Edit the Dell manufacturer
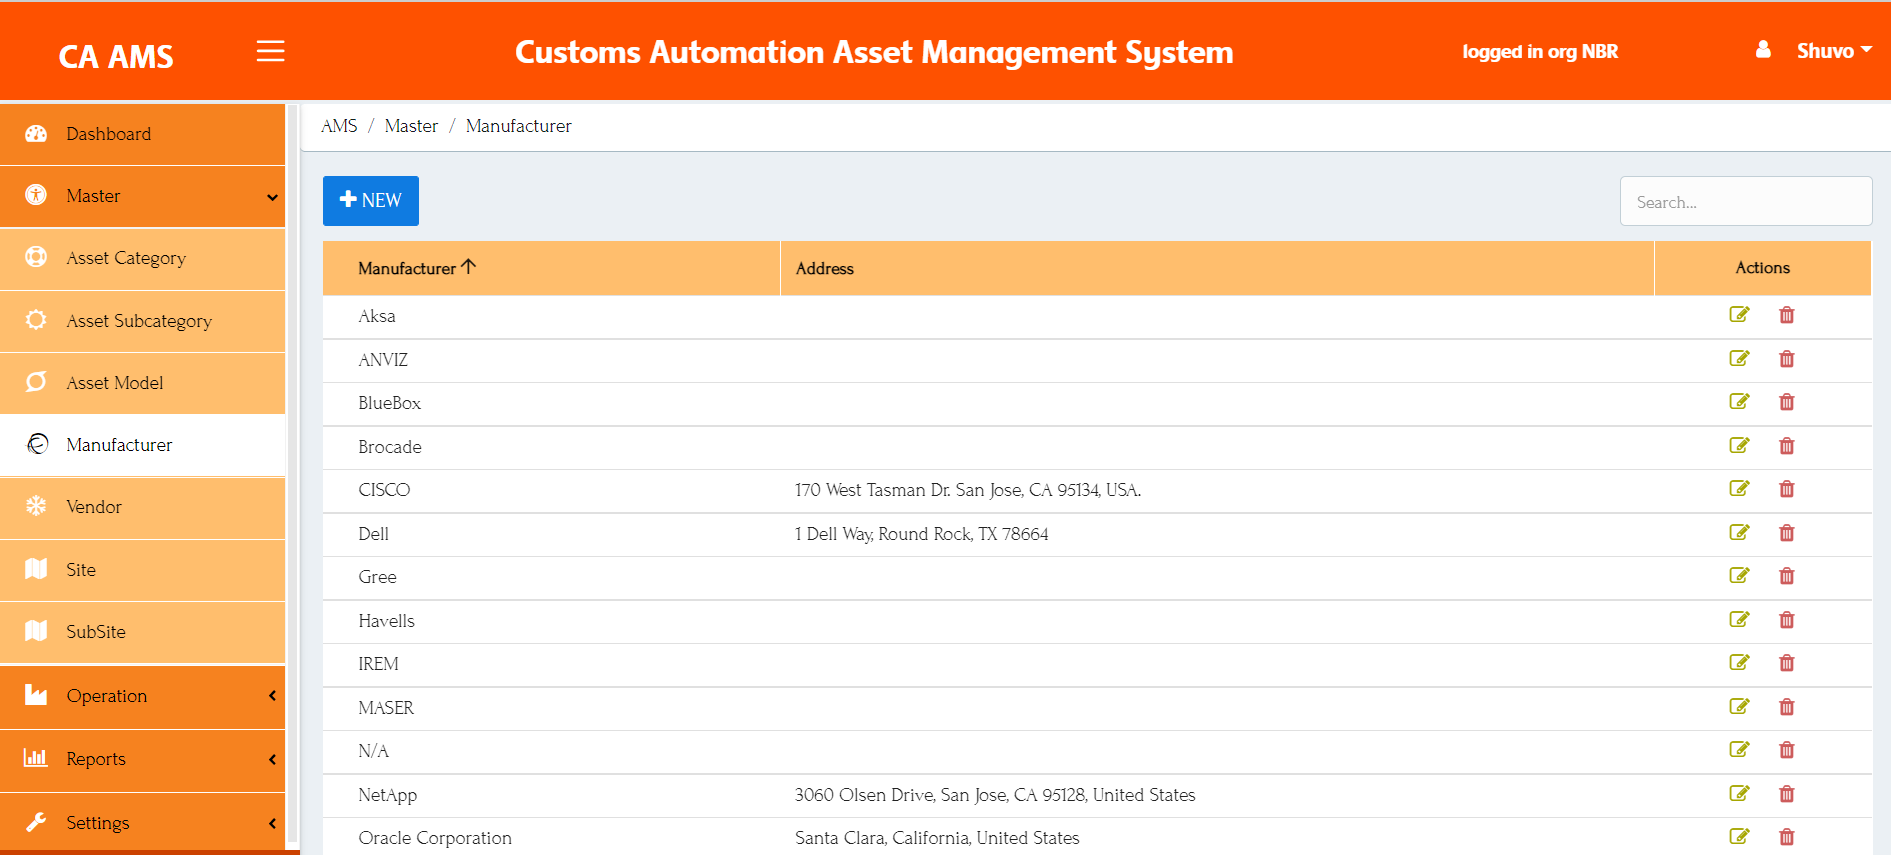Screen dimensions: 1891x855 tap(1740, 533)
